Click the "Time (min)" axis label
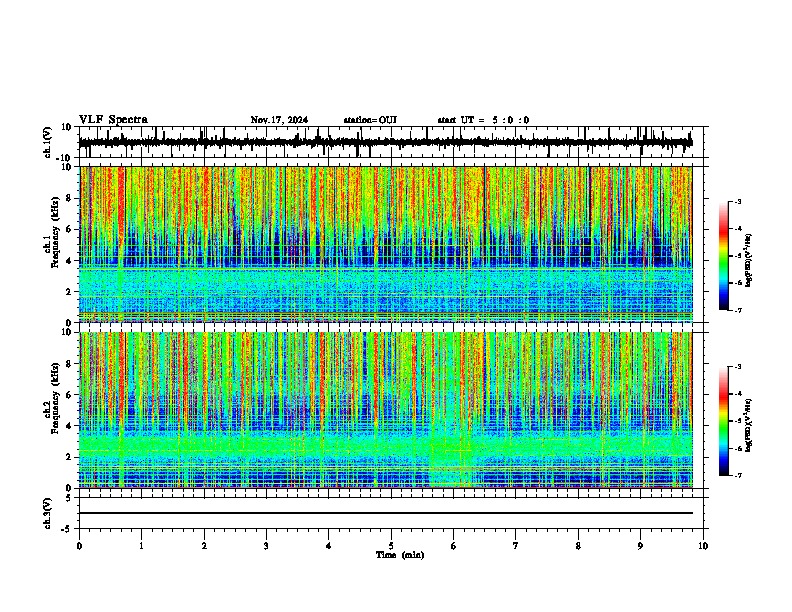 coord(400,555)
